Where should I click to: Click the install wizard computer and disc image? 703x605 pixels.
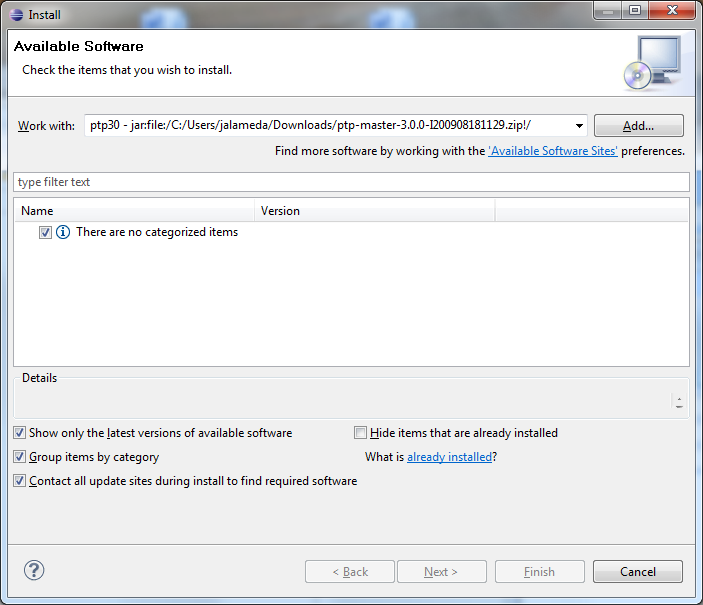pos(653,63)
